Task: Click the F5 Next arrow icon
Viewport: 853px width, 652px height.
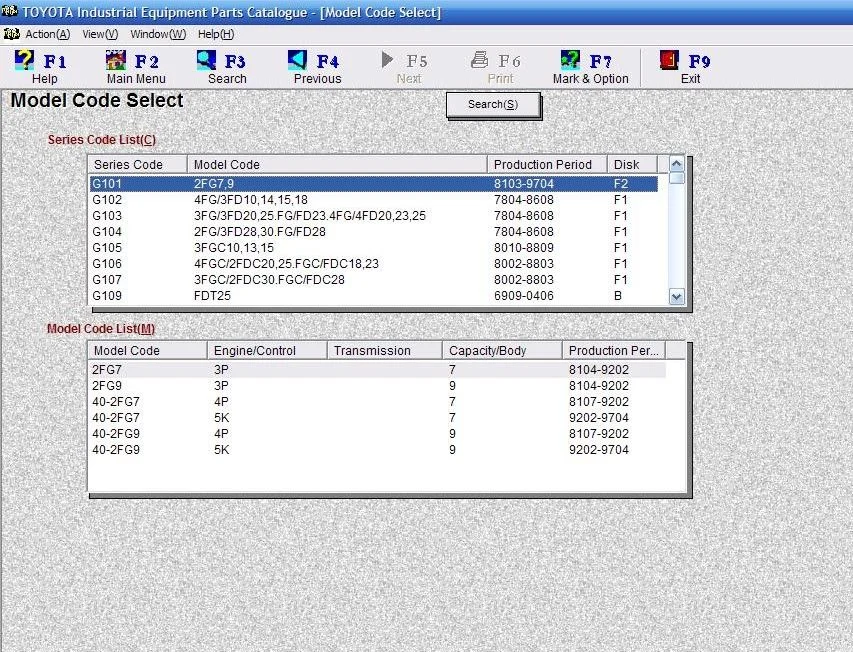Action: (387, 60)
